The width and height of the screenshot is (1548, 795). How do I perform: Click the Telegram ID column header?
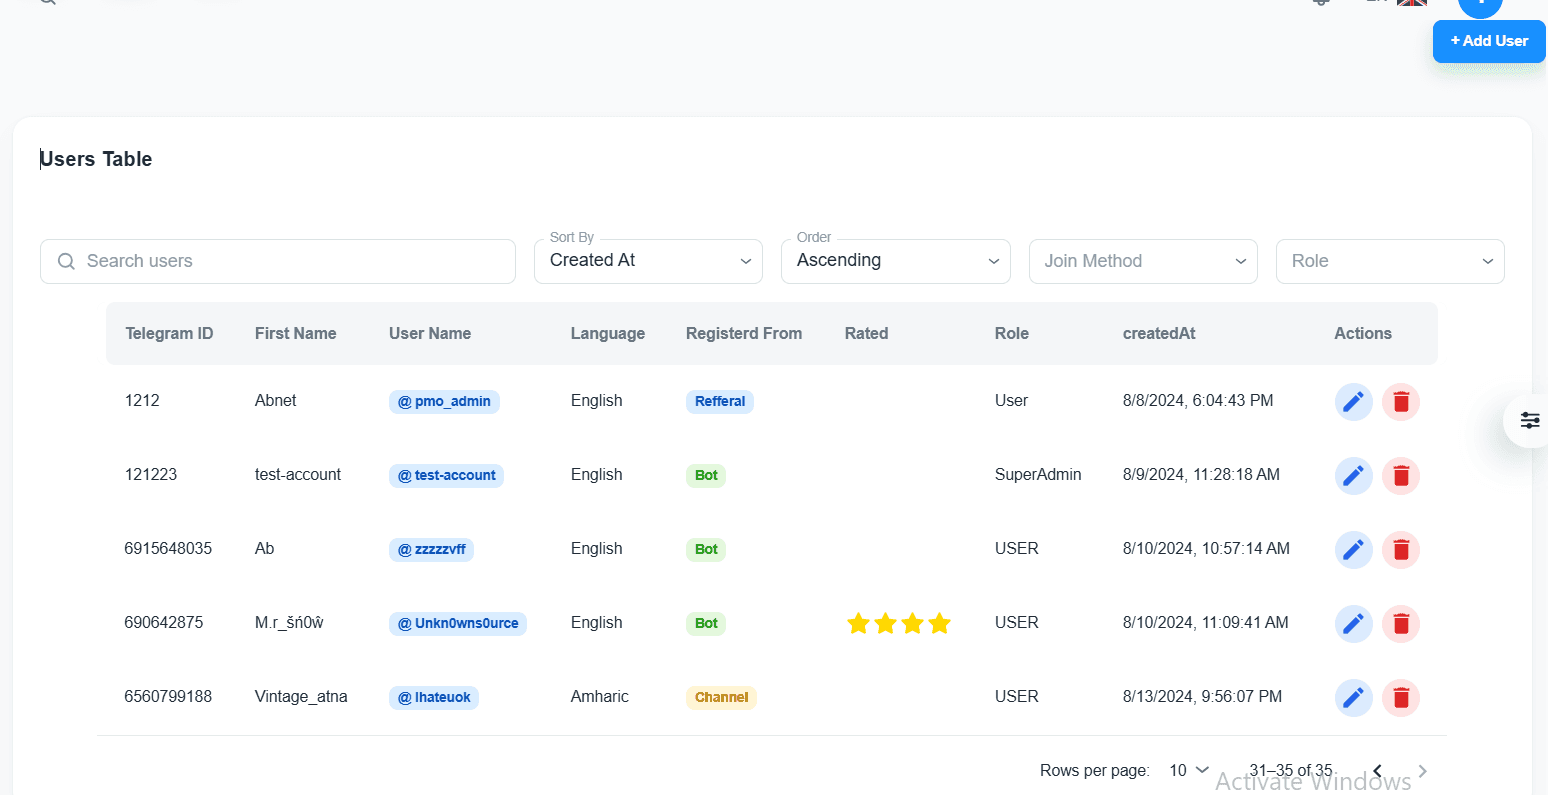pos(169,334)
